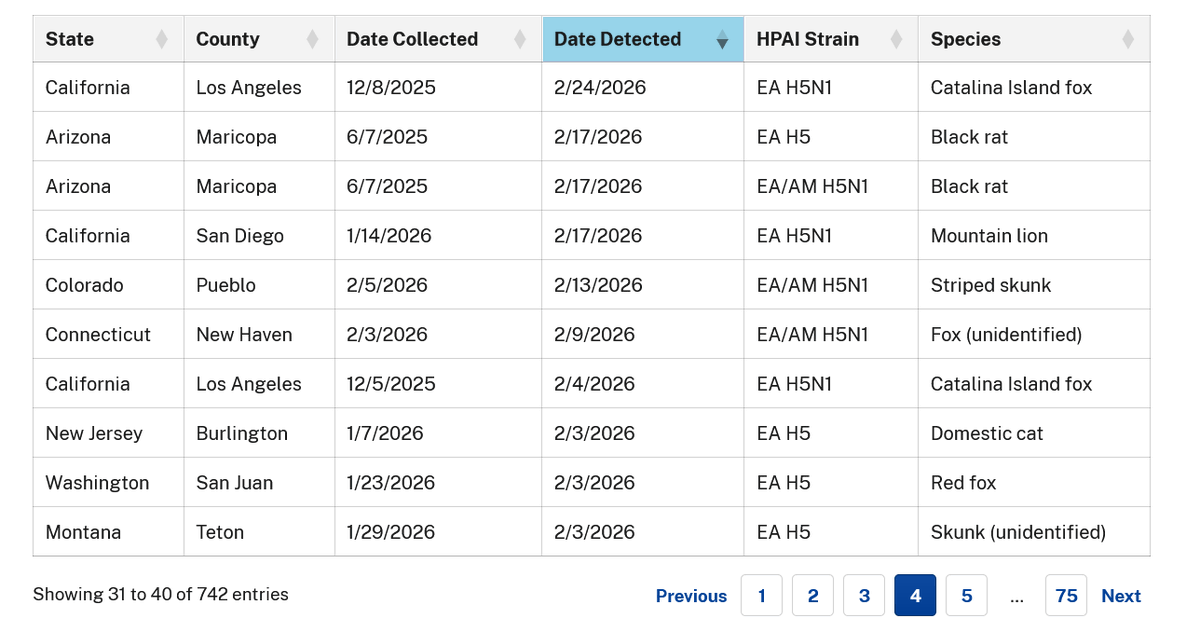Image resolution: width=1200 pixels, height=632 pixels.
Task: Open page 1 of results
Action: coord(762,596)
